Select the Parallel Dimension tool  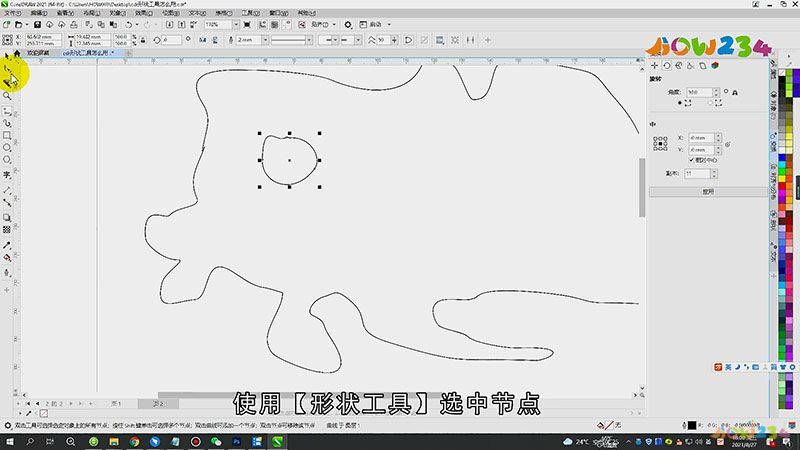[x=7, y=190]
